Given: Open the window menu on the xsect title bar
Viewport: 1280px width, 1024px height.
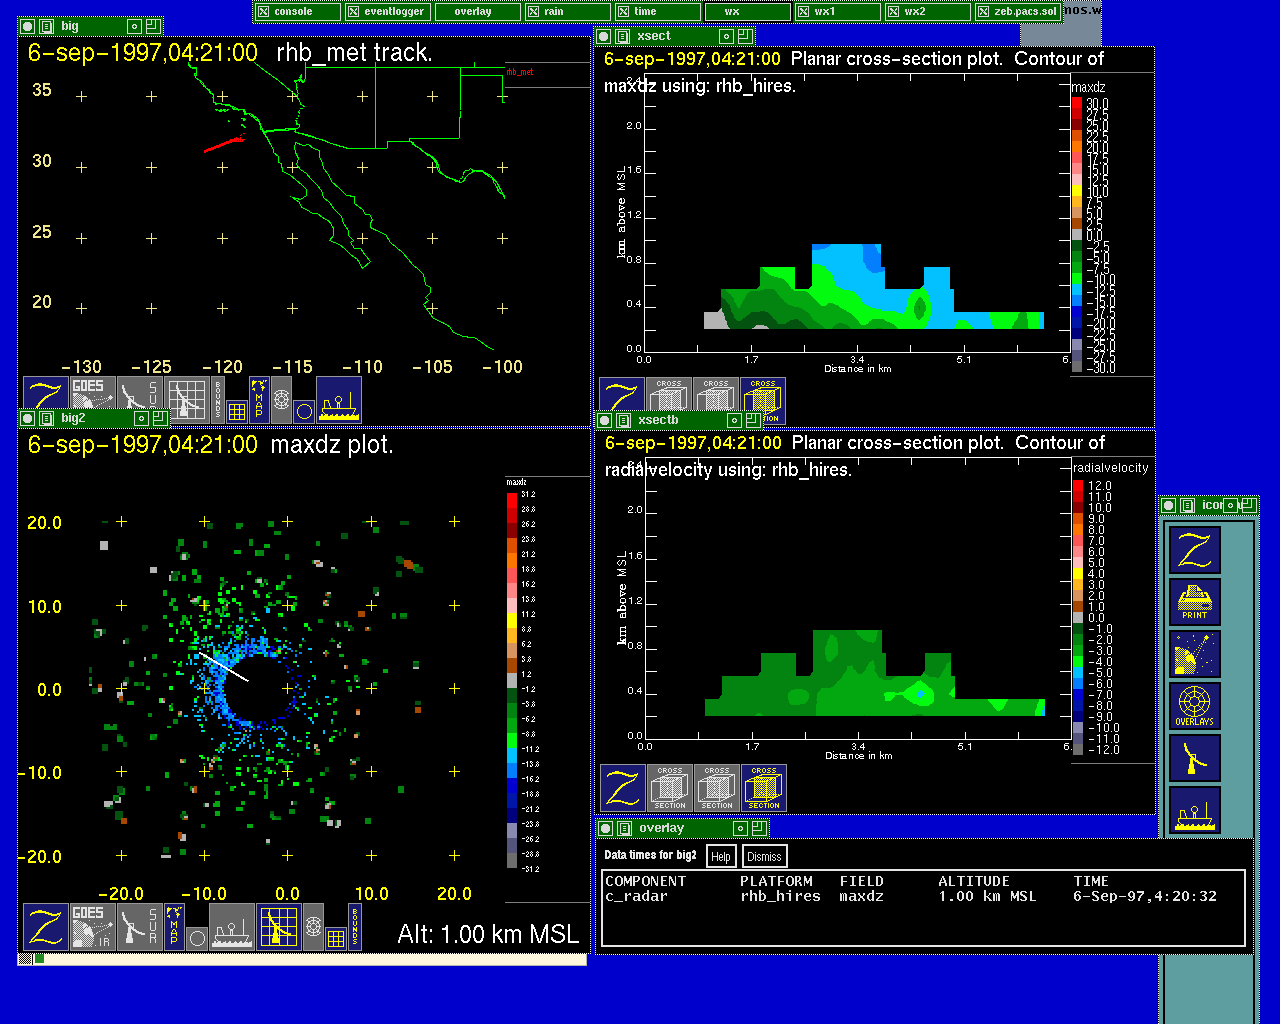Looking at the screenshot, I should coord(623,37).
